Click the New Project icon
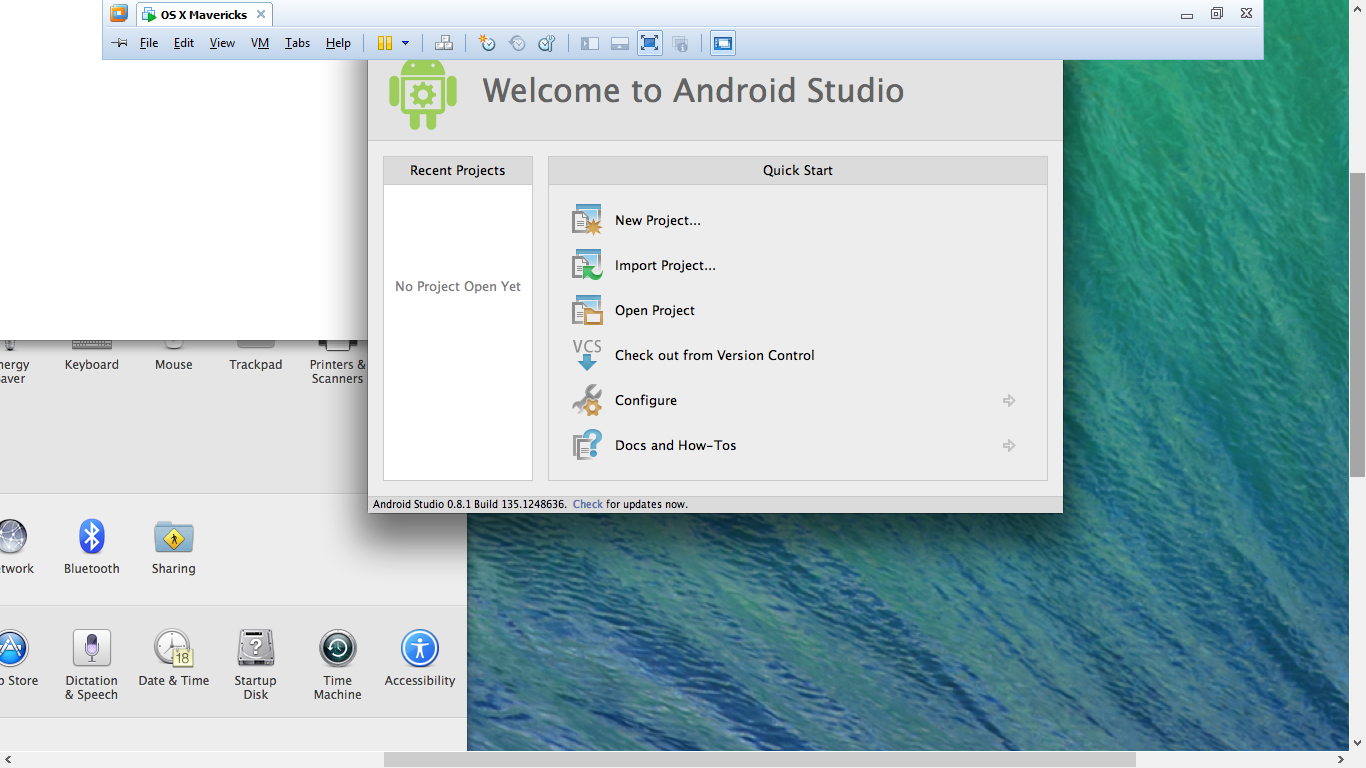1366x768 pixels. click(x=587, y=220)
